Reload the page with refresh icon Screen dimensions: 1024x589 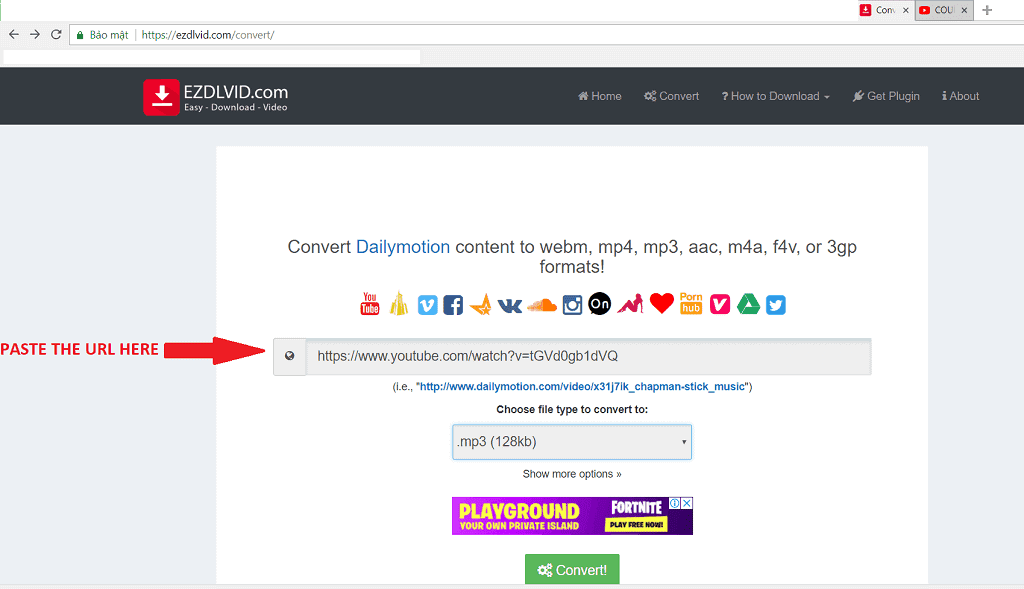tap(56, 35)
